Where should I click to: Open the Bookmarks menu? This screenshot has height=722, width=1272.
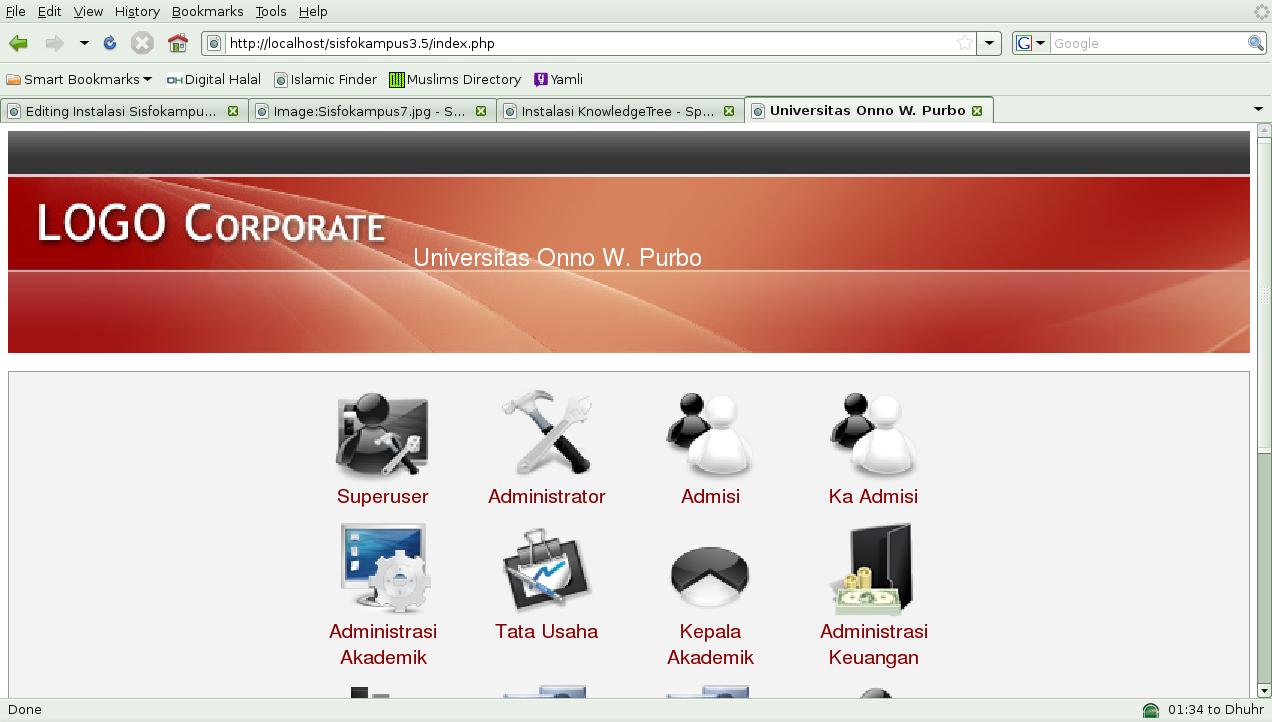(207, 11)
